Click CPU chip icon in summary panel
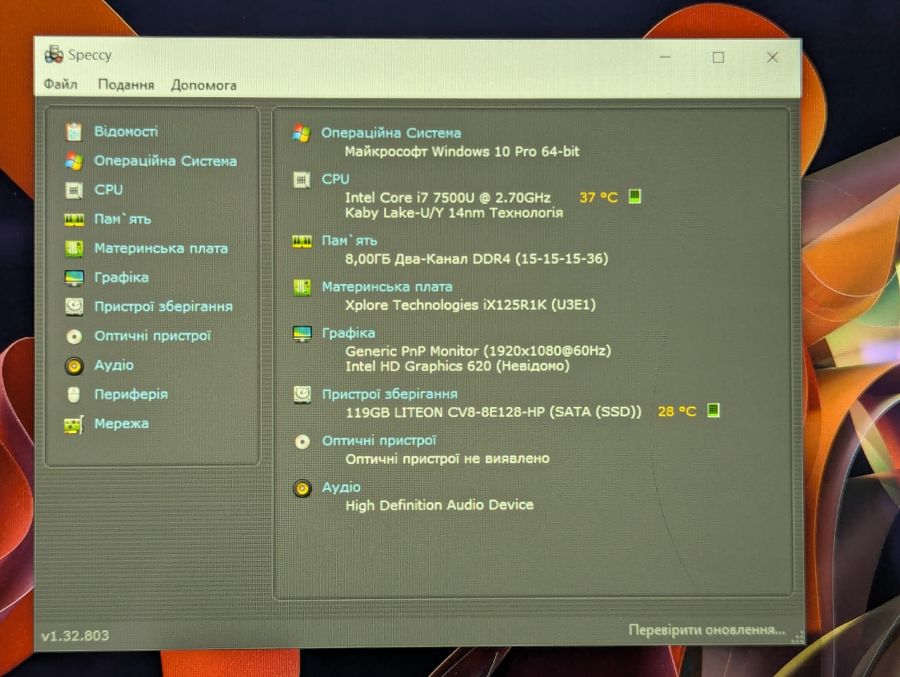 (x=301, y=180)
